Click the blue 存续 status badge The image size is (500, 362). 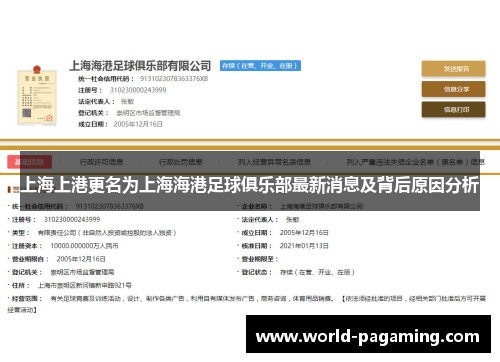(260, 66)
